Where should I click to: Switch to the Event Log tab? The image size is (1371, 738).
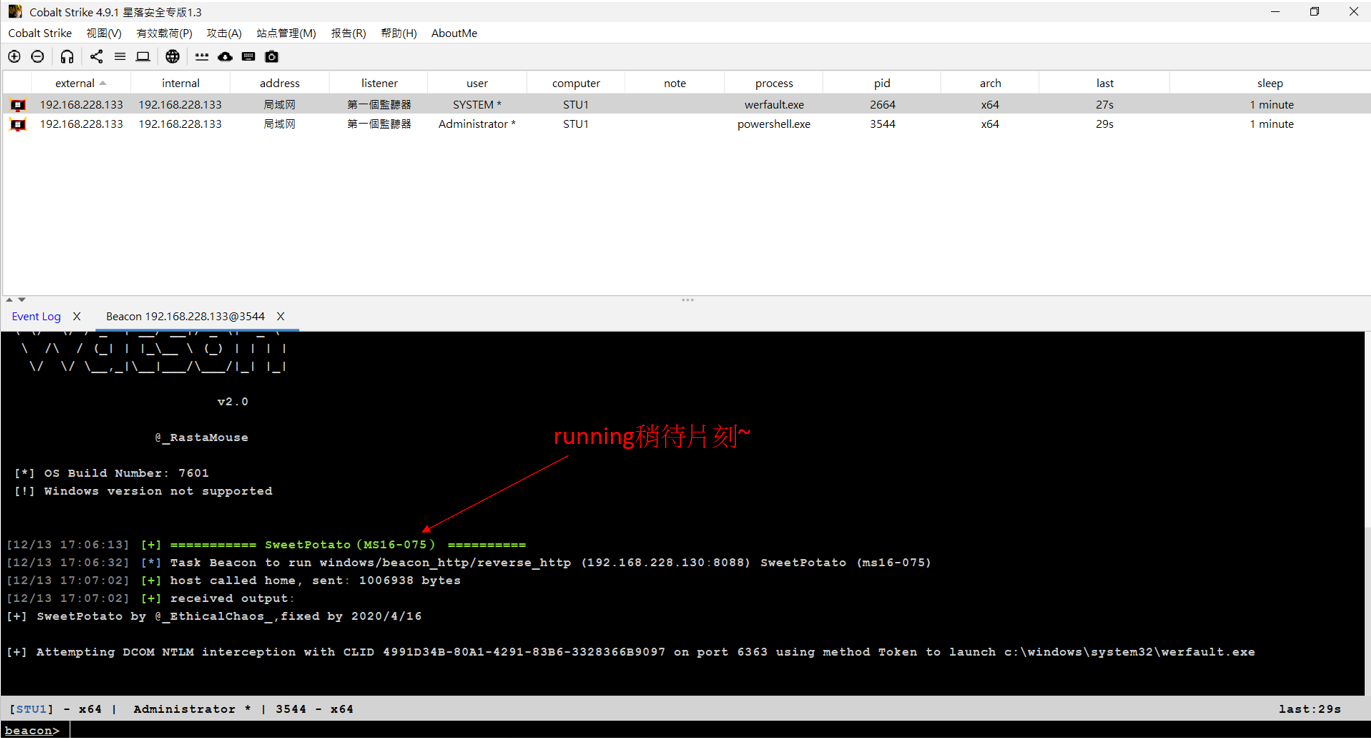tap(36, 316)
